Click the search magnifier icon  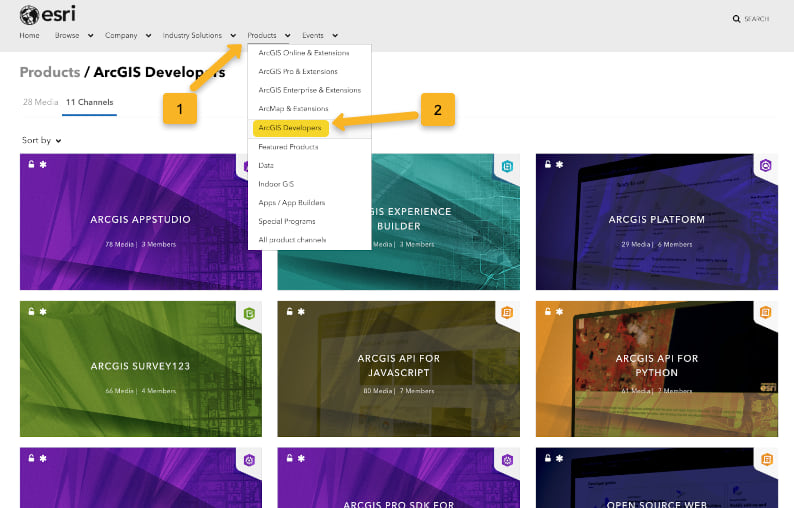coord(736,19)
